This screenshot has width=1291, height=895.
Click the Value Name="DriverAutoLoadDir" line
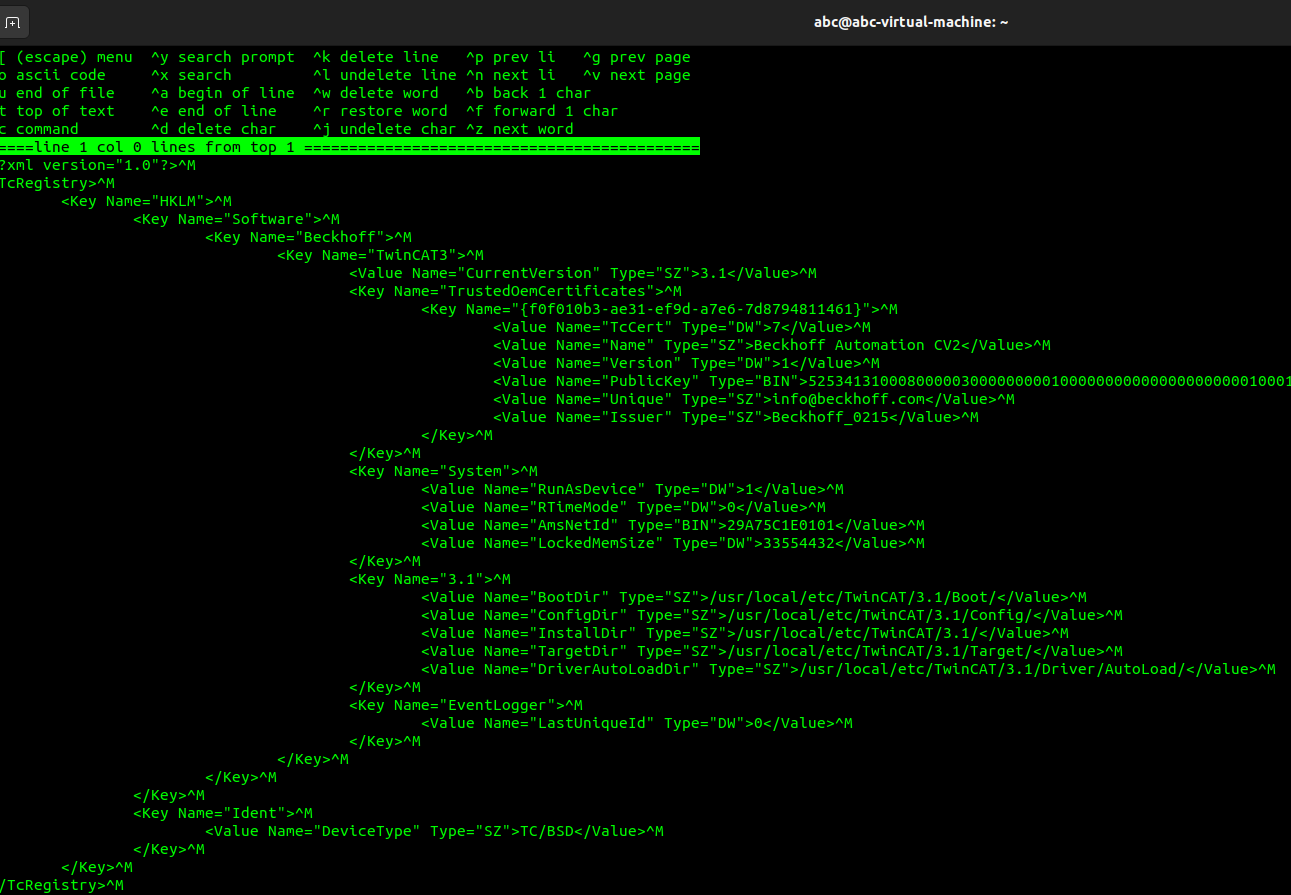point(849,669)
